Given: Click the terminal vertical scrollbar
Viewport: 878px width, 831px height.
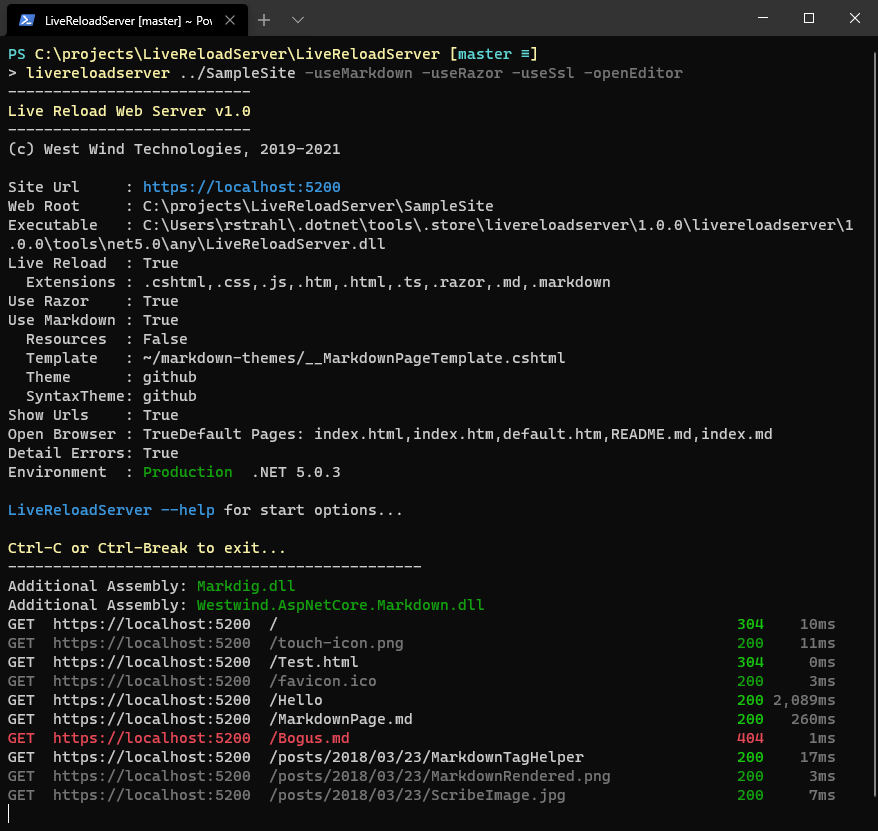Looking at the screenshot, I should [x=875, y=227].
